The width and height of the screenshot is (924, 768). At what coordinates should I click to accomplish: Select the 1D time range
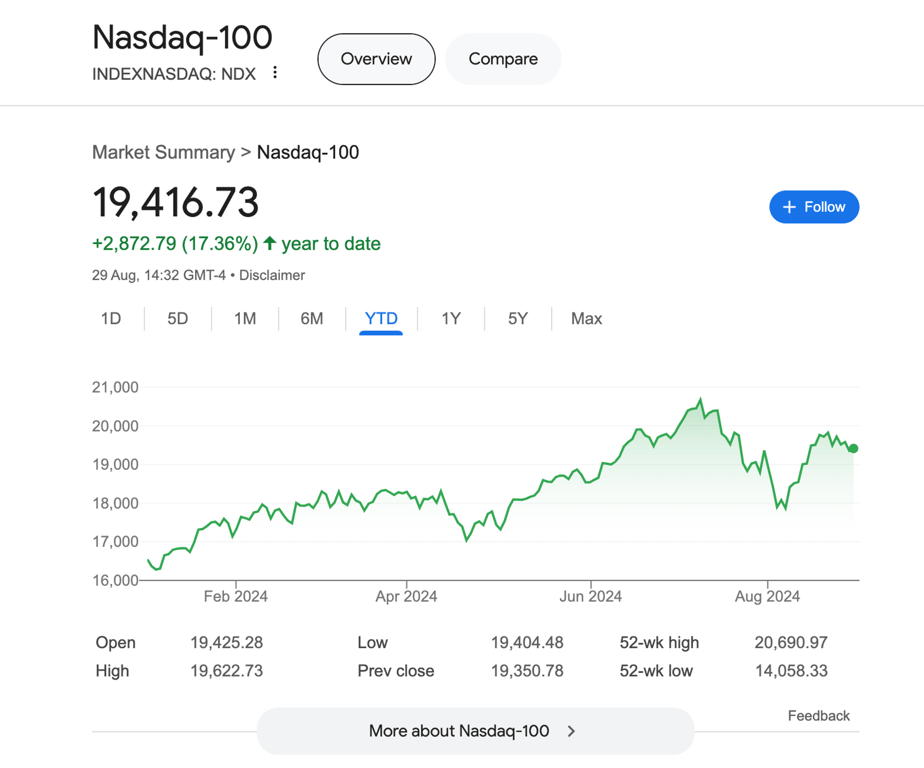[111, 319]
